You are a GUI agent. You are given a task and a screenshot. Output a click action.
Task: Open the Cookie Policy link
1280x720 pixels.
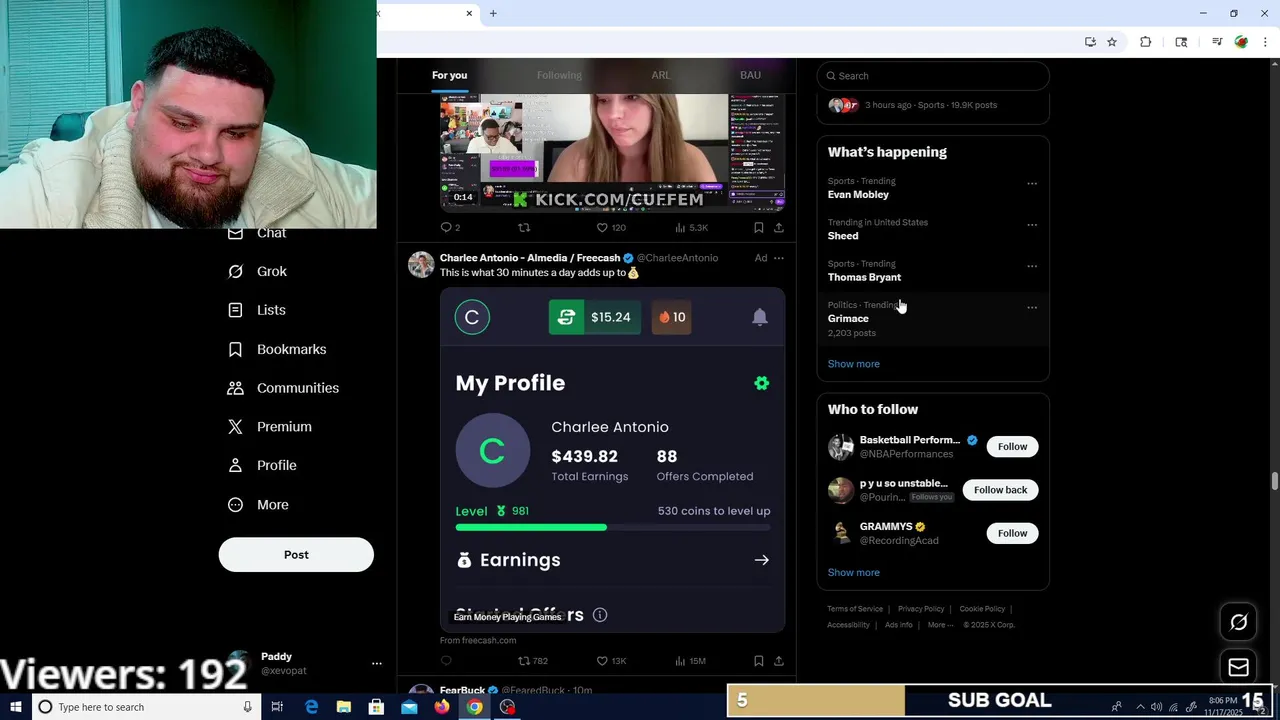pos(982,609)
